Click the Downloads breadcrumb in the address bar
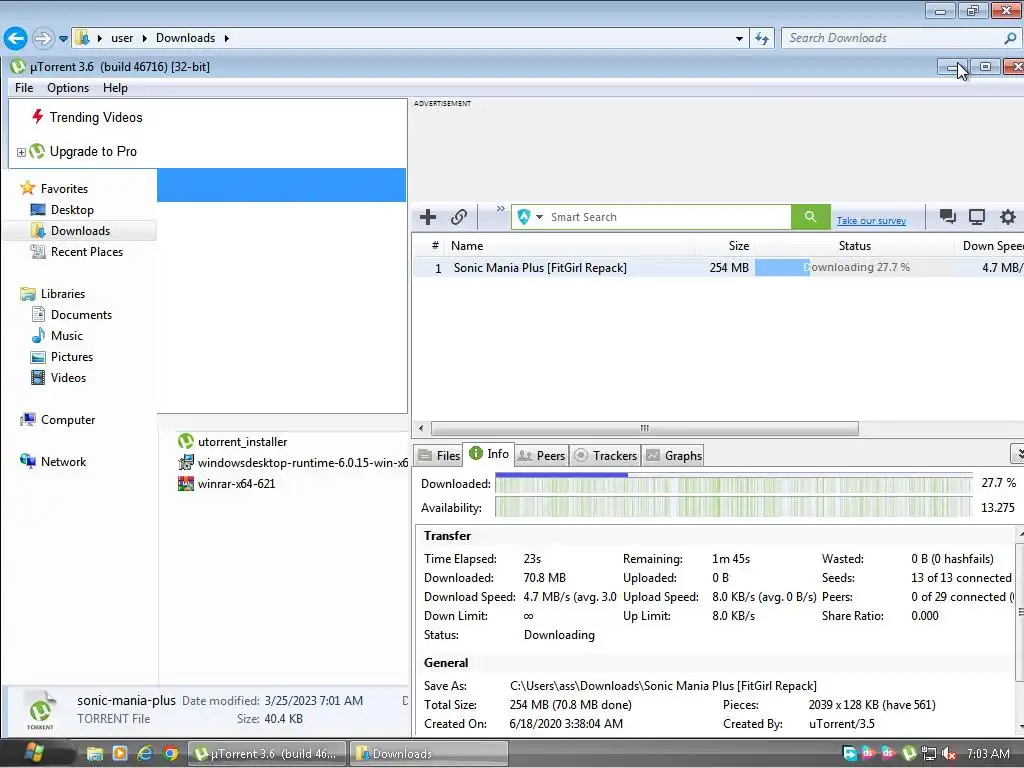1024x768 pixels. (x=185, y=39)
